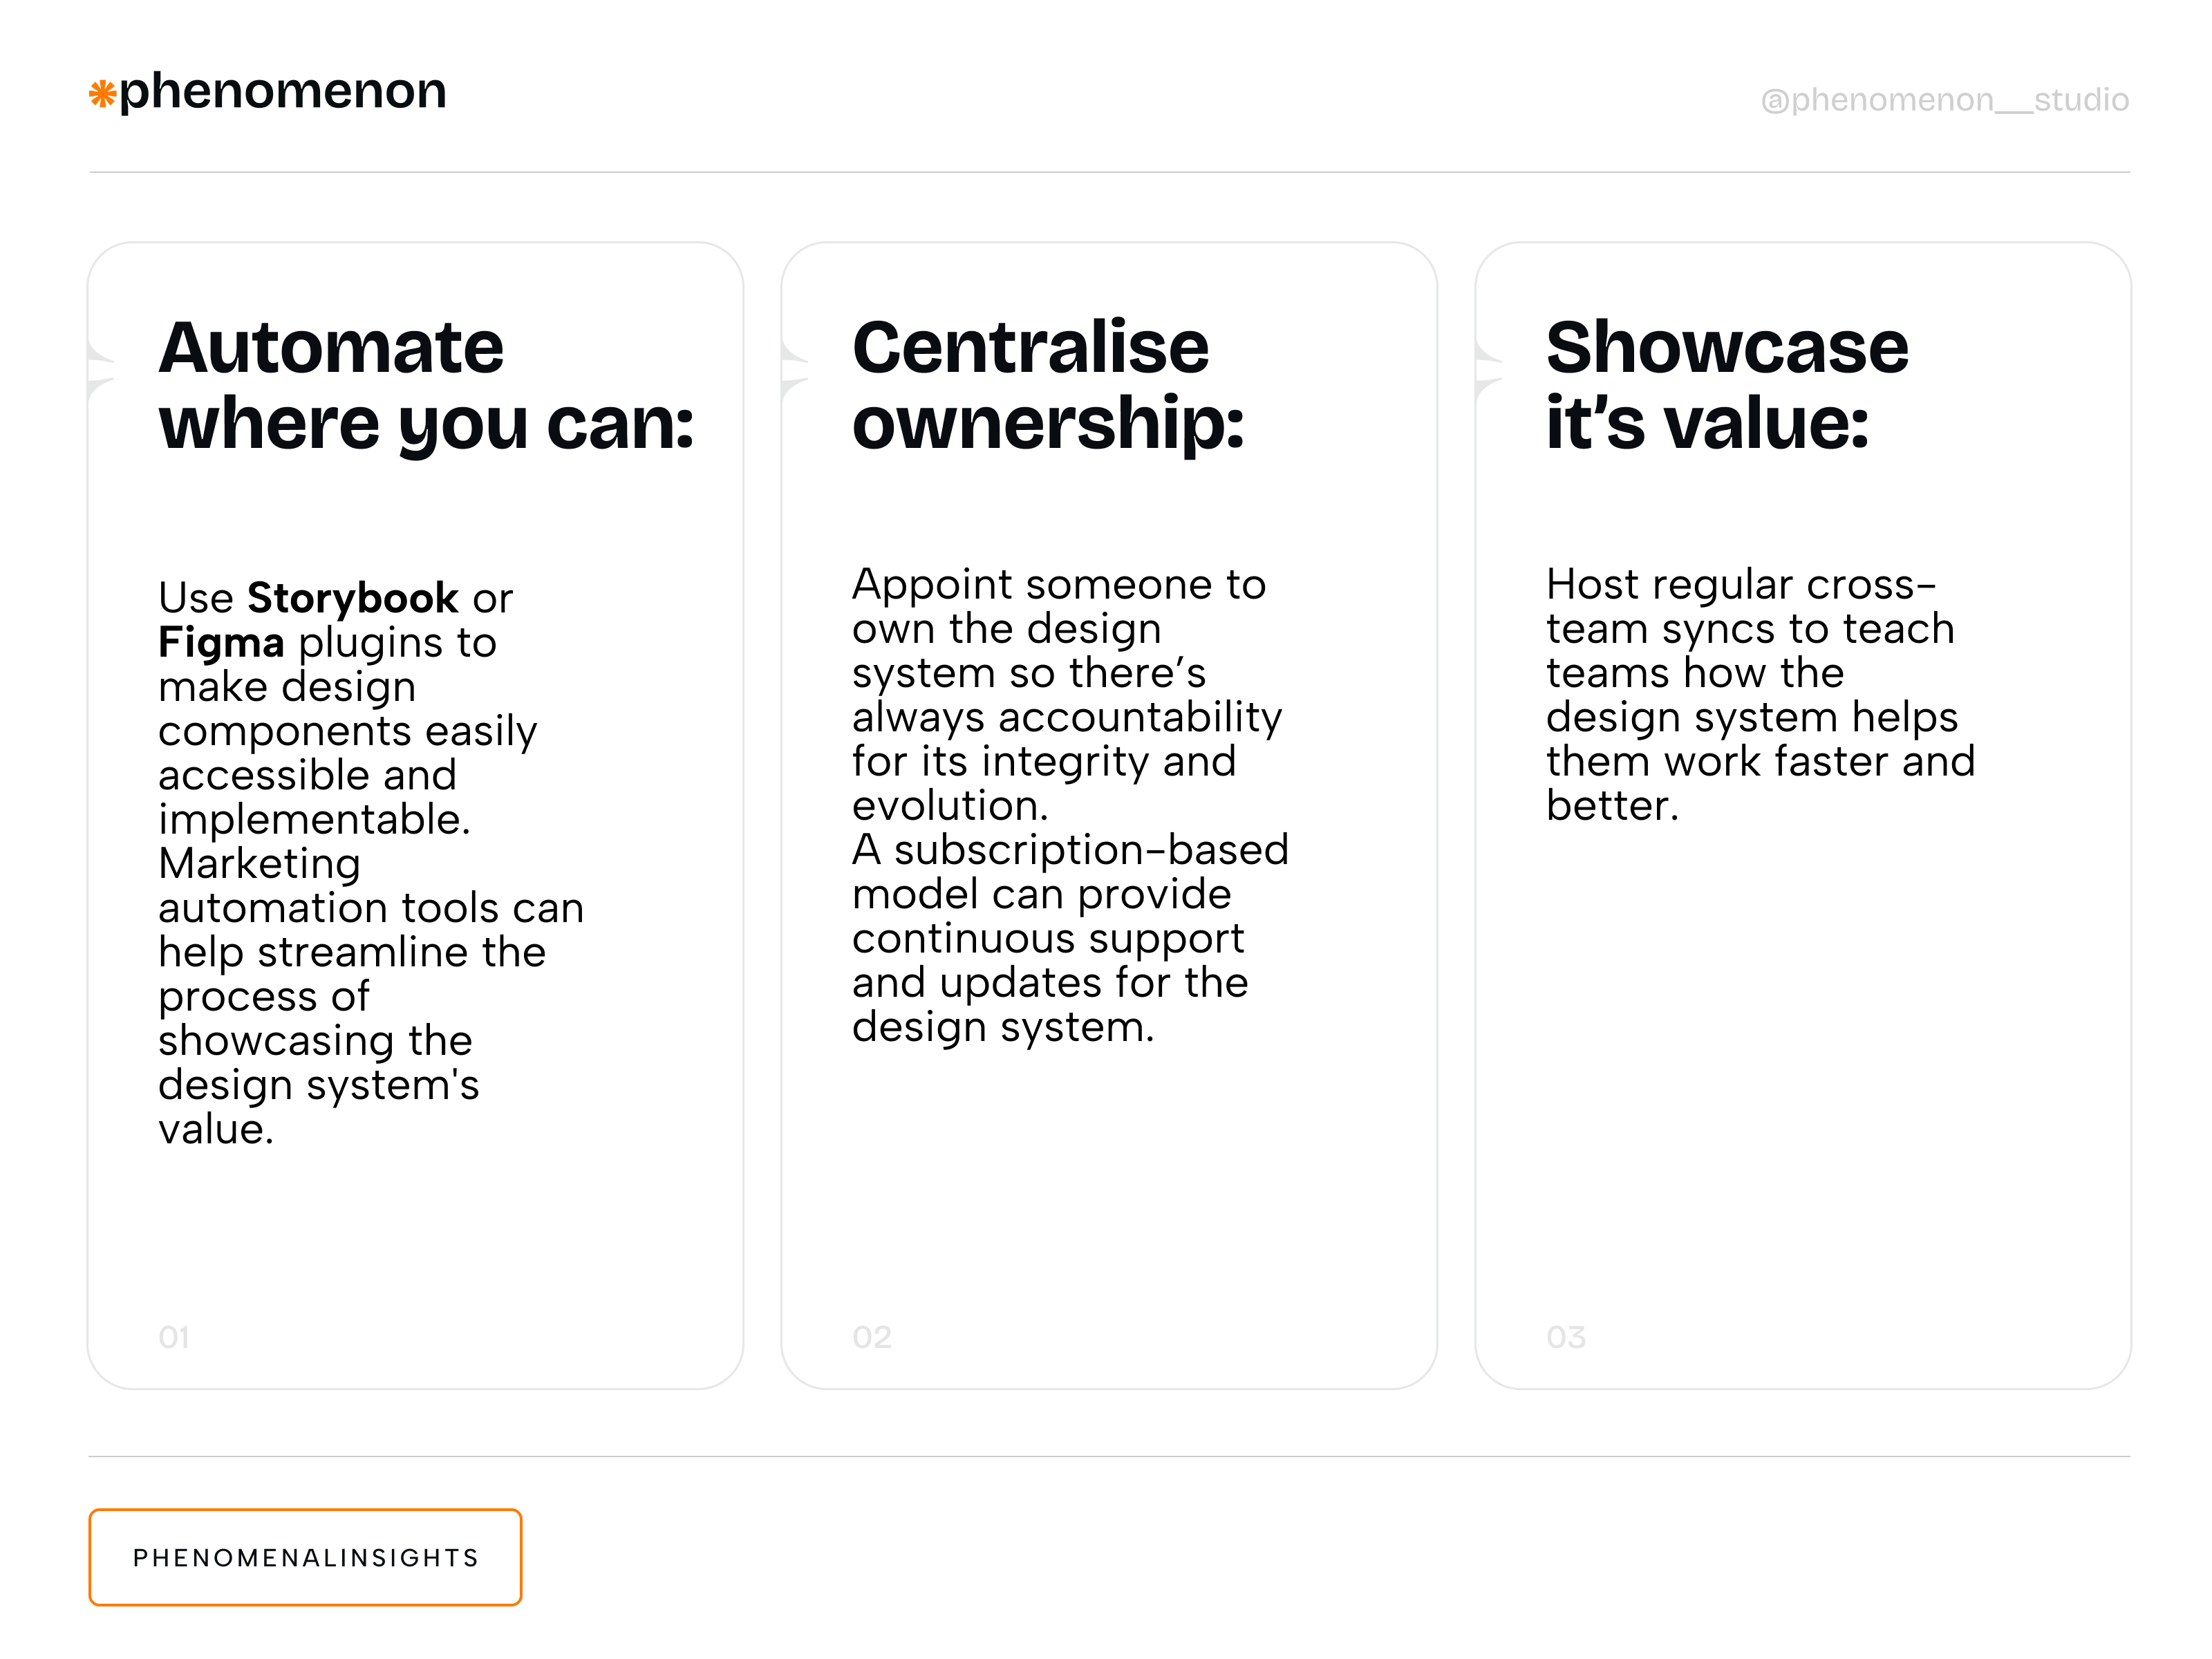Open the @phenomenon__studio handle
Image resolution: width=2212 pixels, height=1659 pixels.
click(x=1944, y=99)
